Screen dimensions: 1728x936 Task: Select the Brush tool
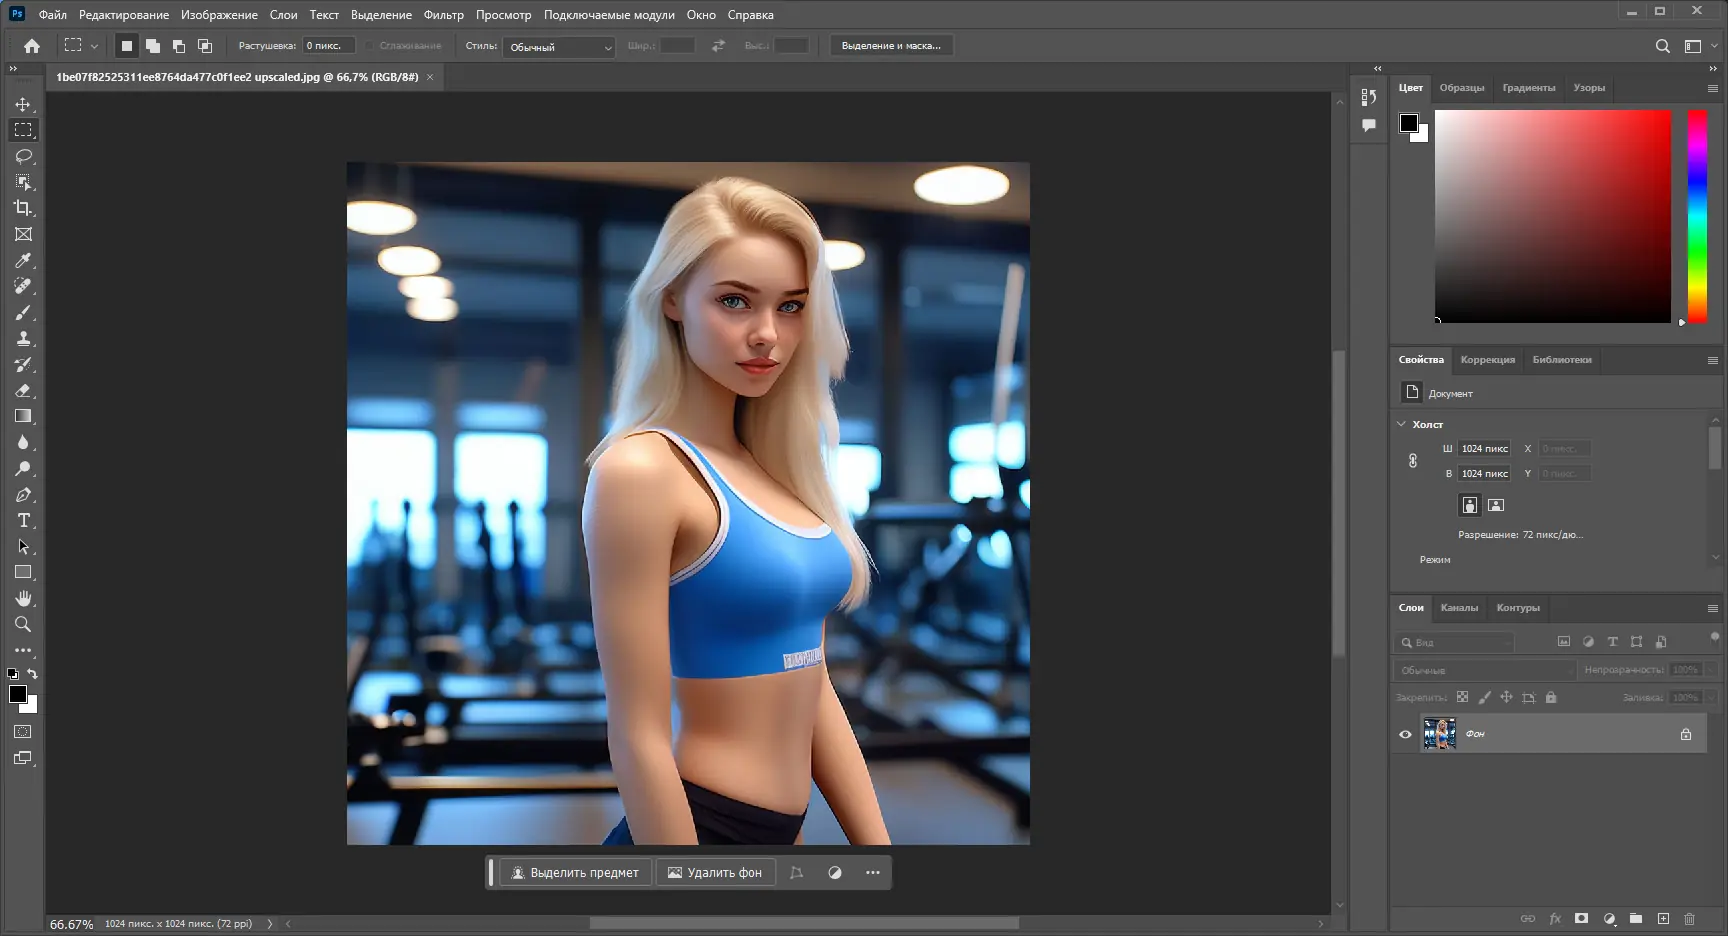23,313
